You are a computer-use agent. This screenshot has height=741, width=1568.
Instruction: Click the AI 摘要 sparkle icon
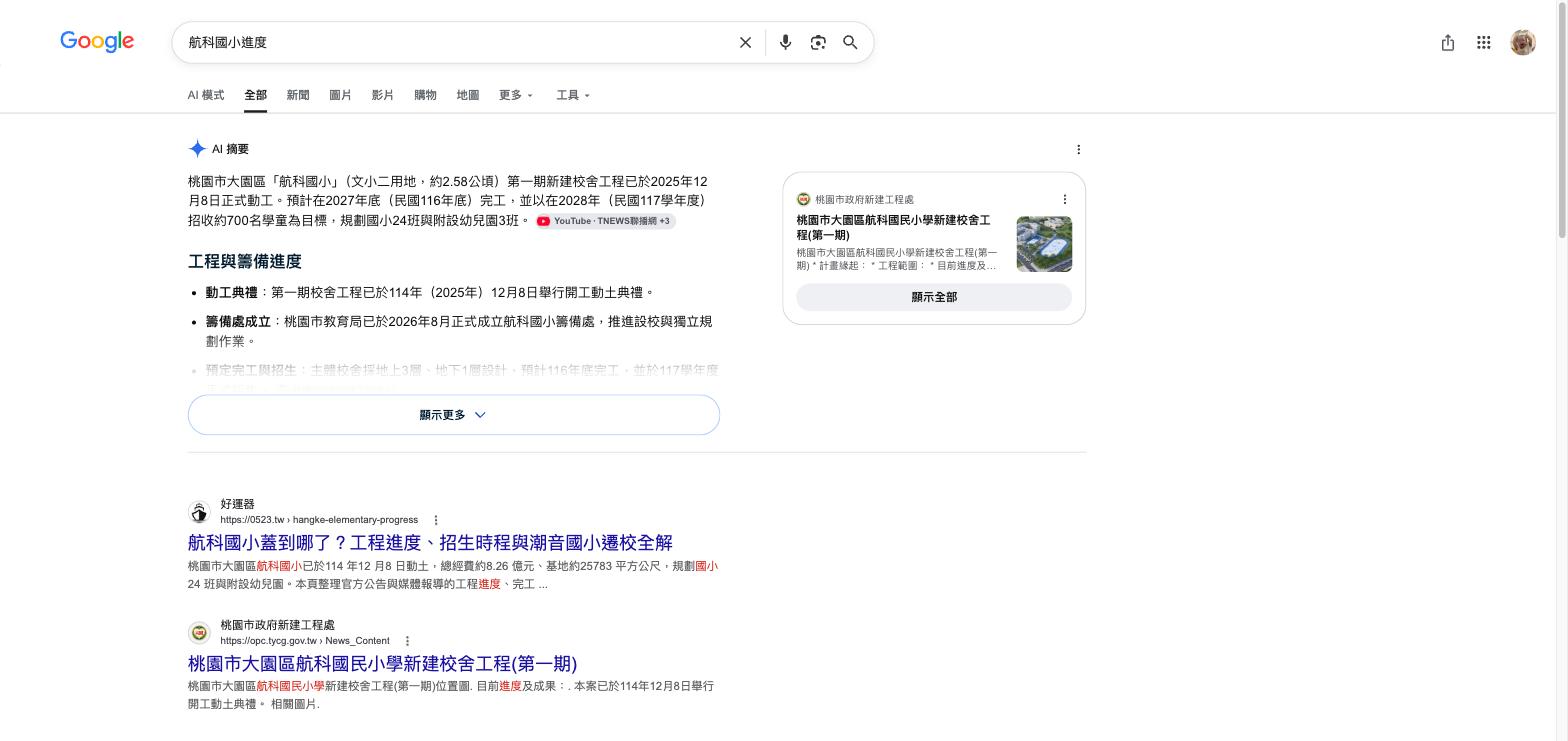click(x=197, y=149)
